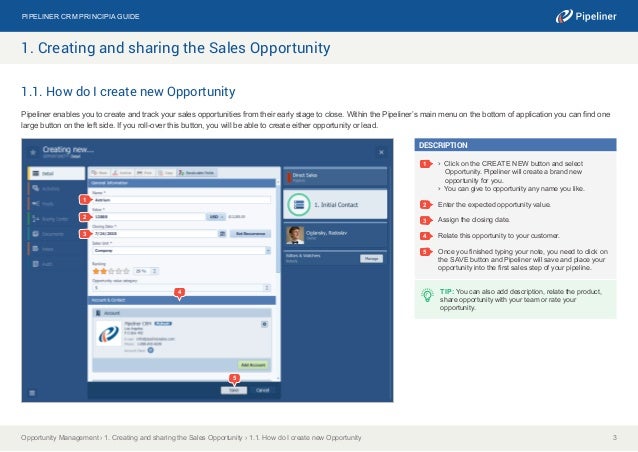
Task: Click into the Closing Date input field
Action: click(x=155, y=234)
